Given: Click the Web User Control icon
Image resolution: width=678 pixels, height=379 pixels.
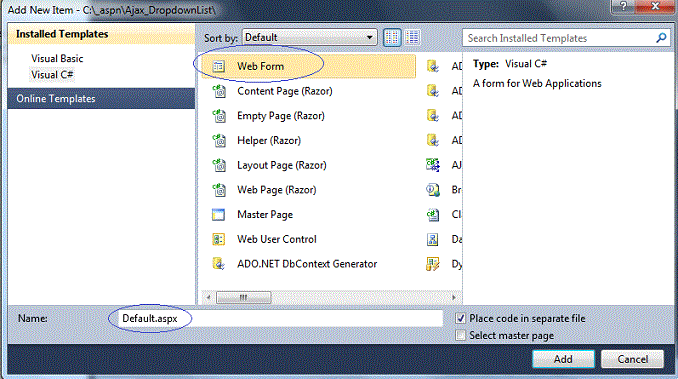Looking at the screenshot, I should (x=218, y=239).
